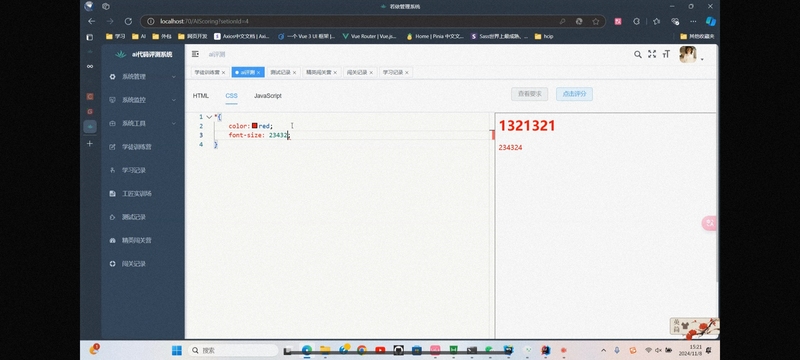Click the font-size value 23432 in code

pos(278,135)
